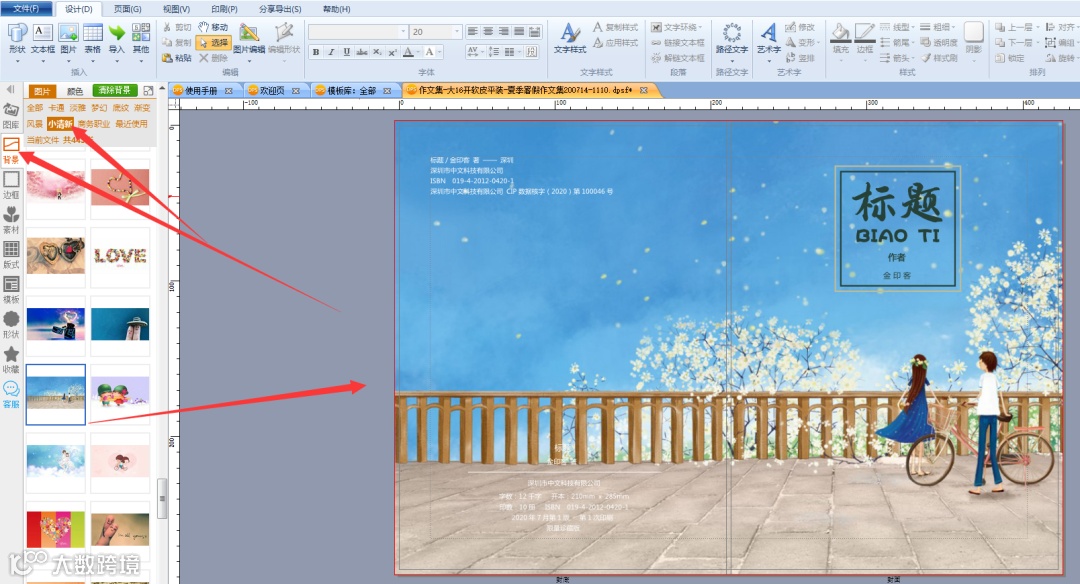This screenshot has height=584, width=1080.
Task: Open the font size dropdown showing 20
Action: [456, 32]
